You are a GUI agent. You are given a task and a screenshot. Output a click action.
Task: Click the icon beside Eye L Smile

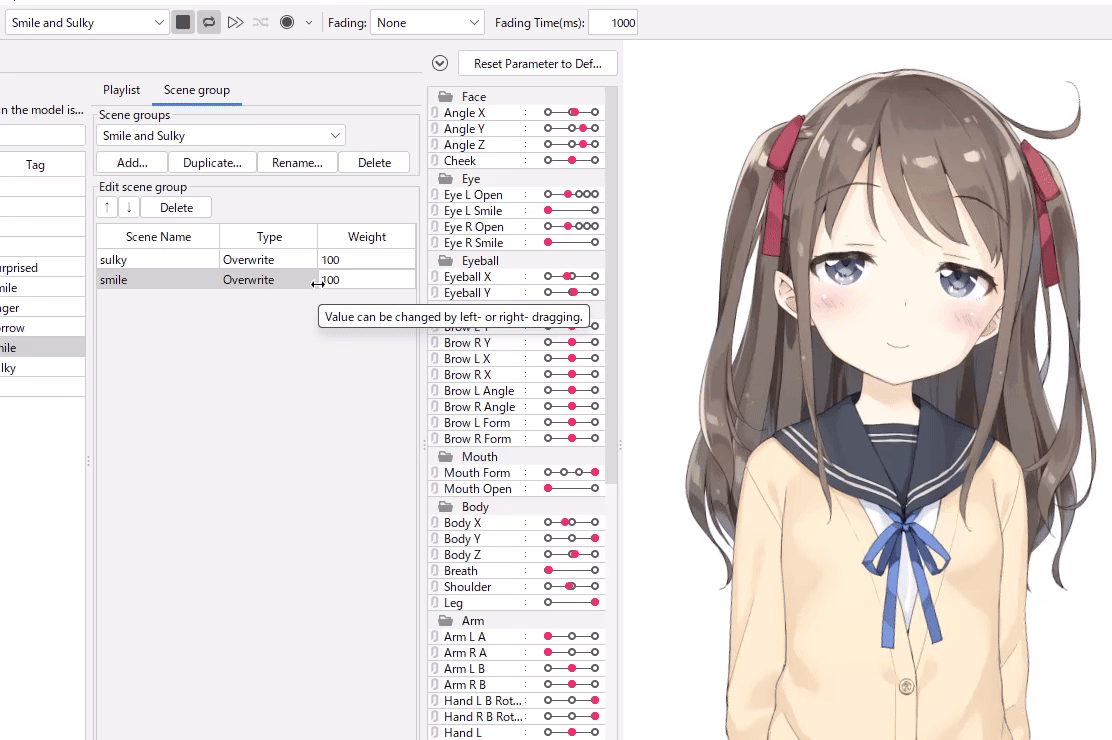[435, 211]
